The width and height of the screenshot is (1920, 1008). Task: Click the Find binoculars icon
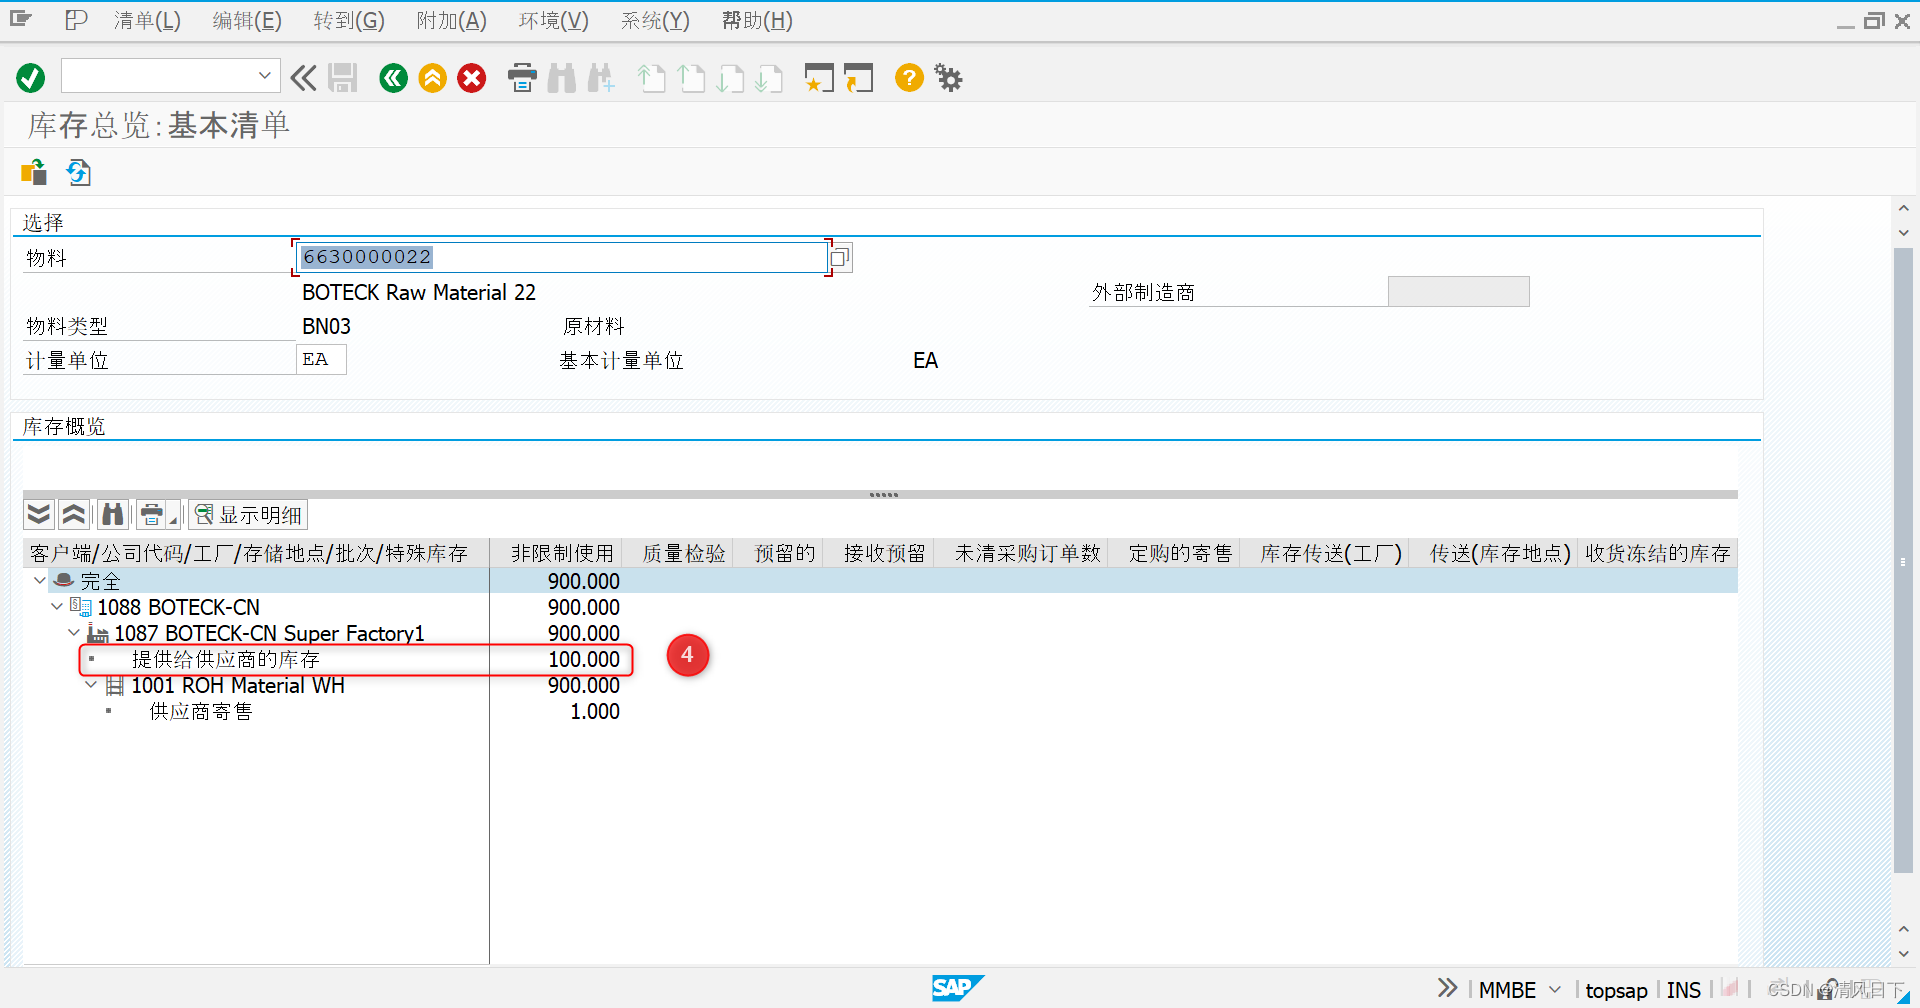(x=561, y=78)
